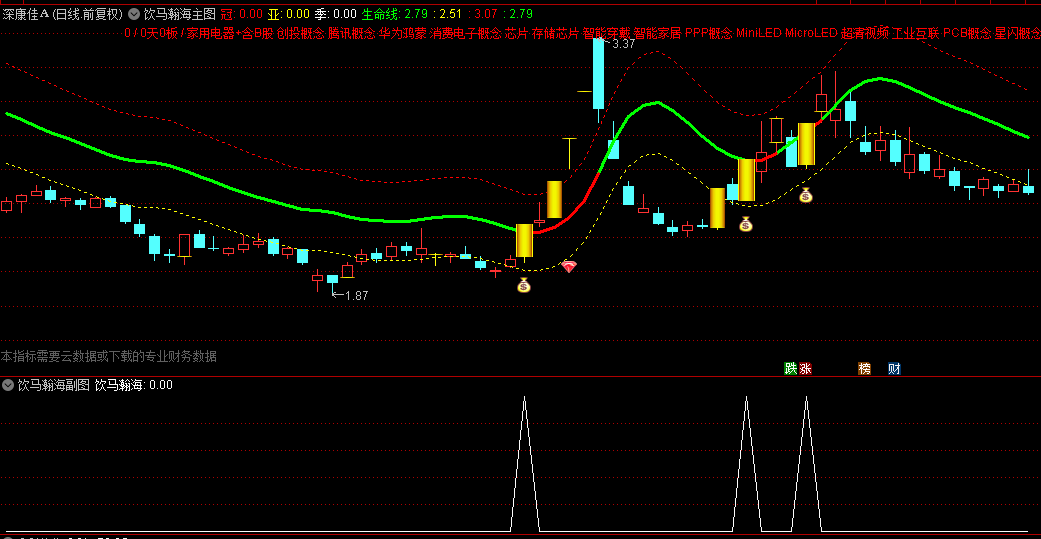Open the 消费电子概念 concept tag
Screen dimensions: 1041x539
[465, 33]
